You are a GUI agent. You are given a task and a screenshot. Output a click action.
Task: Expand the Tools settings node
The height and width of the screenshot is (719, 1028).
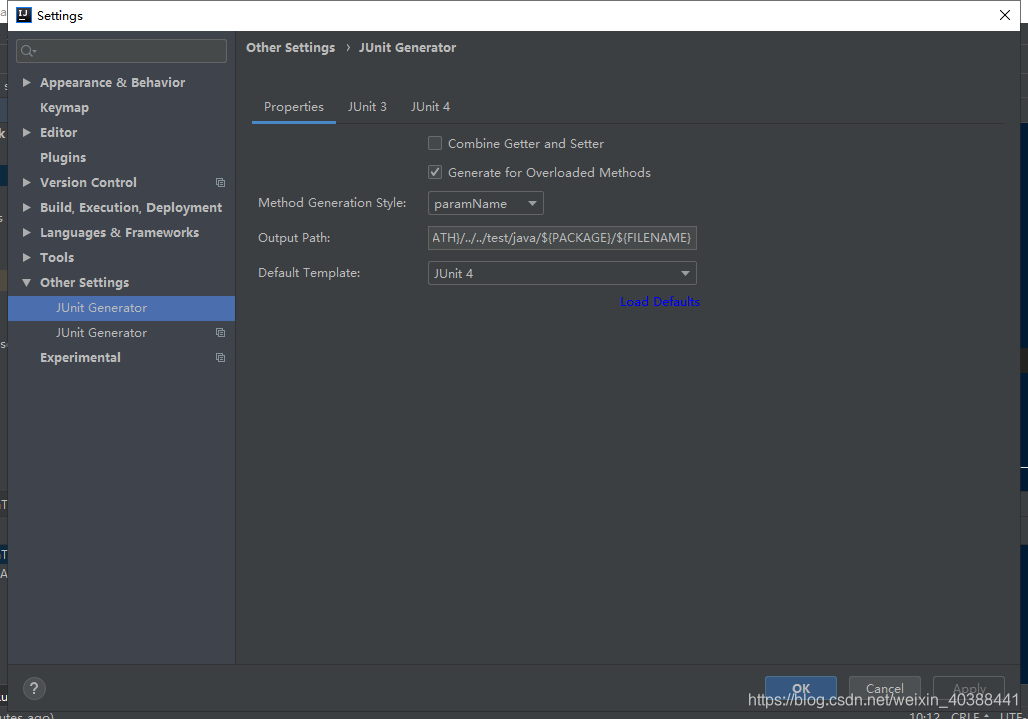click(27, 257)
